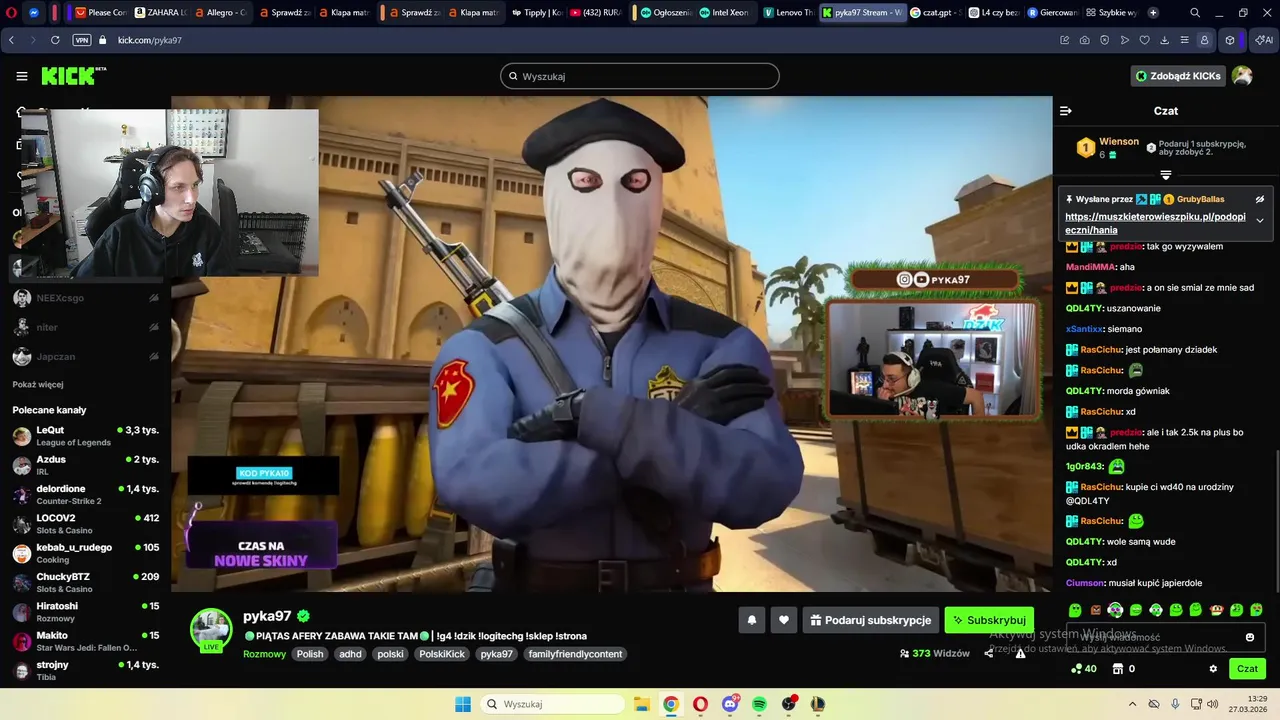Show hidden system tray icons
The width and height of the screenshot is (1280, 720).
[x=1132, y=704]
